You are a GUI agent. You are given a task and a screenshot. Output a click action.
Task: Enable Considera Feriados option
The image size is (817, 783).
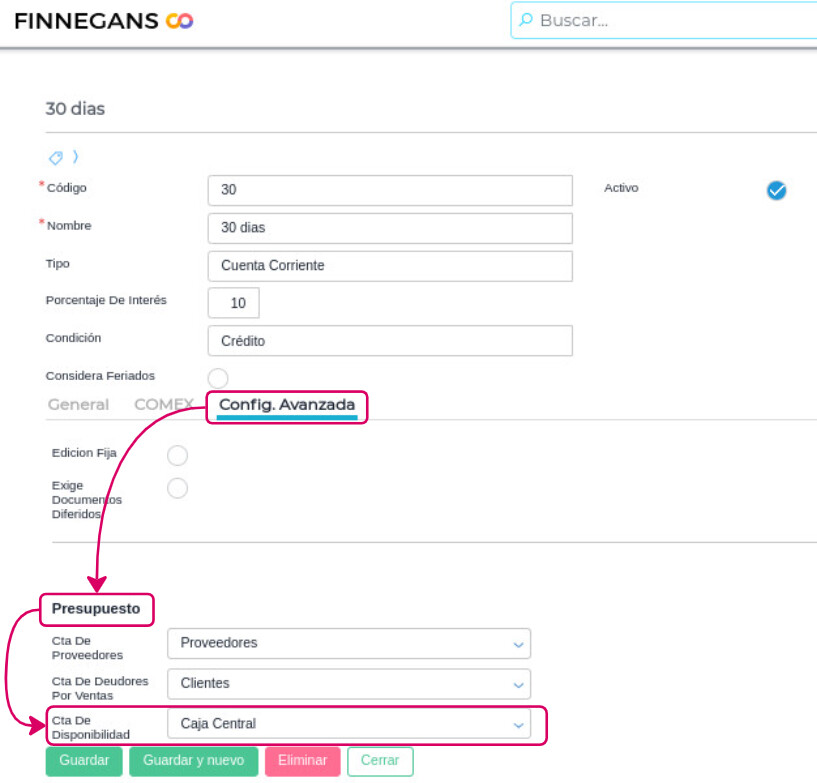point(218,378)
